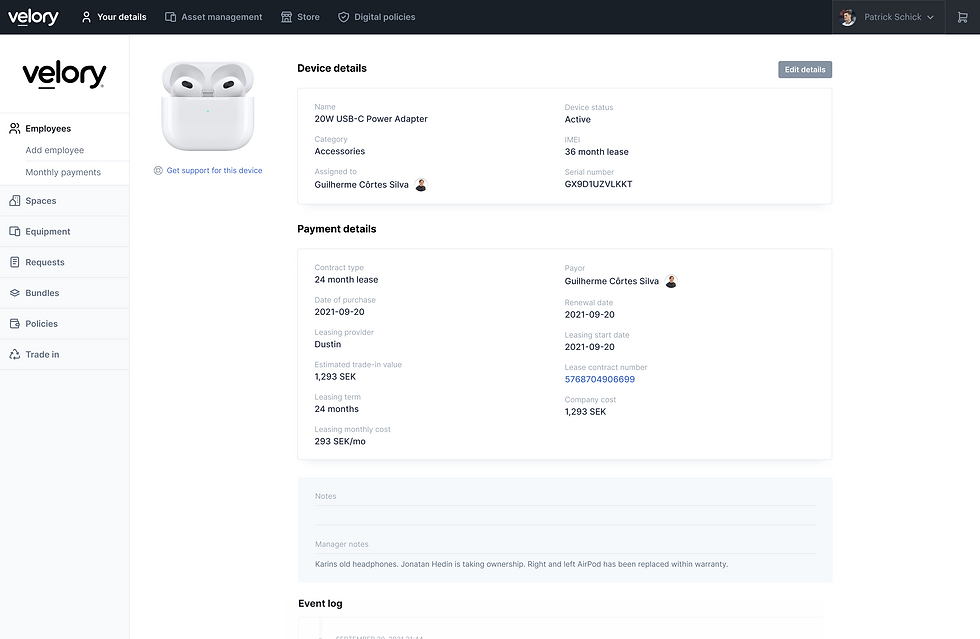Click the Equipment devices icon

tap(15, 231)
